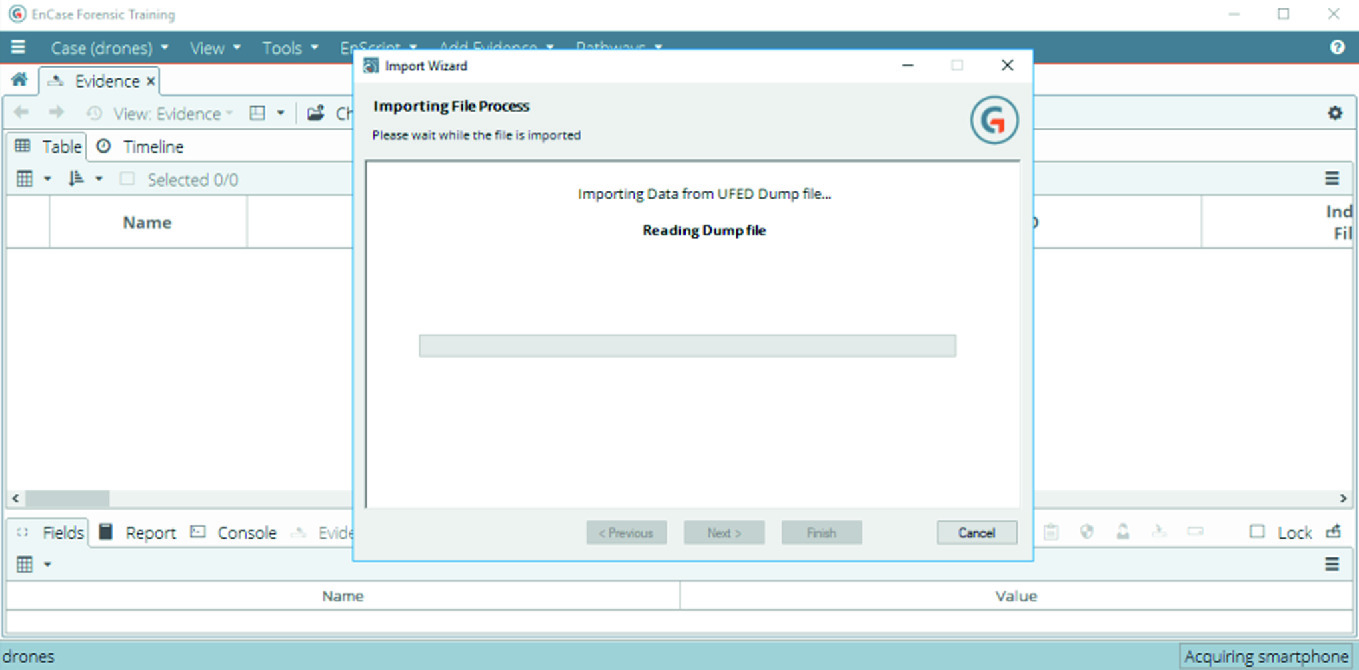This screenshot has height=670, width=1359.
Task: Open the gear settings in Evidence toolbar
Action: 1335,113
